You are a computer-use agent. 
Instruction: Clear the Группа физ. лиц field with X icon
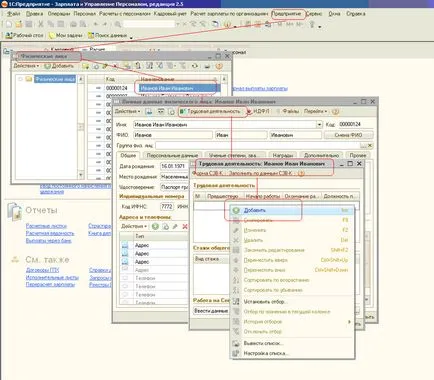click(x=370, y=146)
